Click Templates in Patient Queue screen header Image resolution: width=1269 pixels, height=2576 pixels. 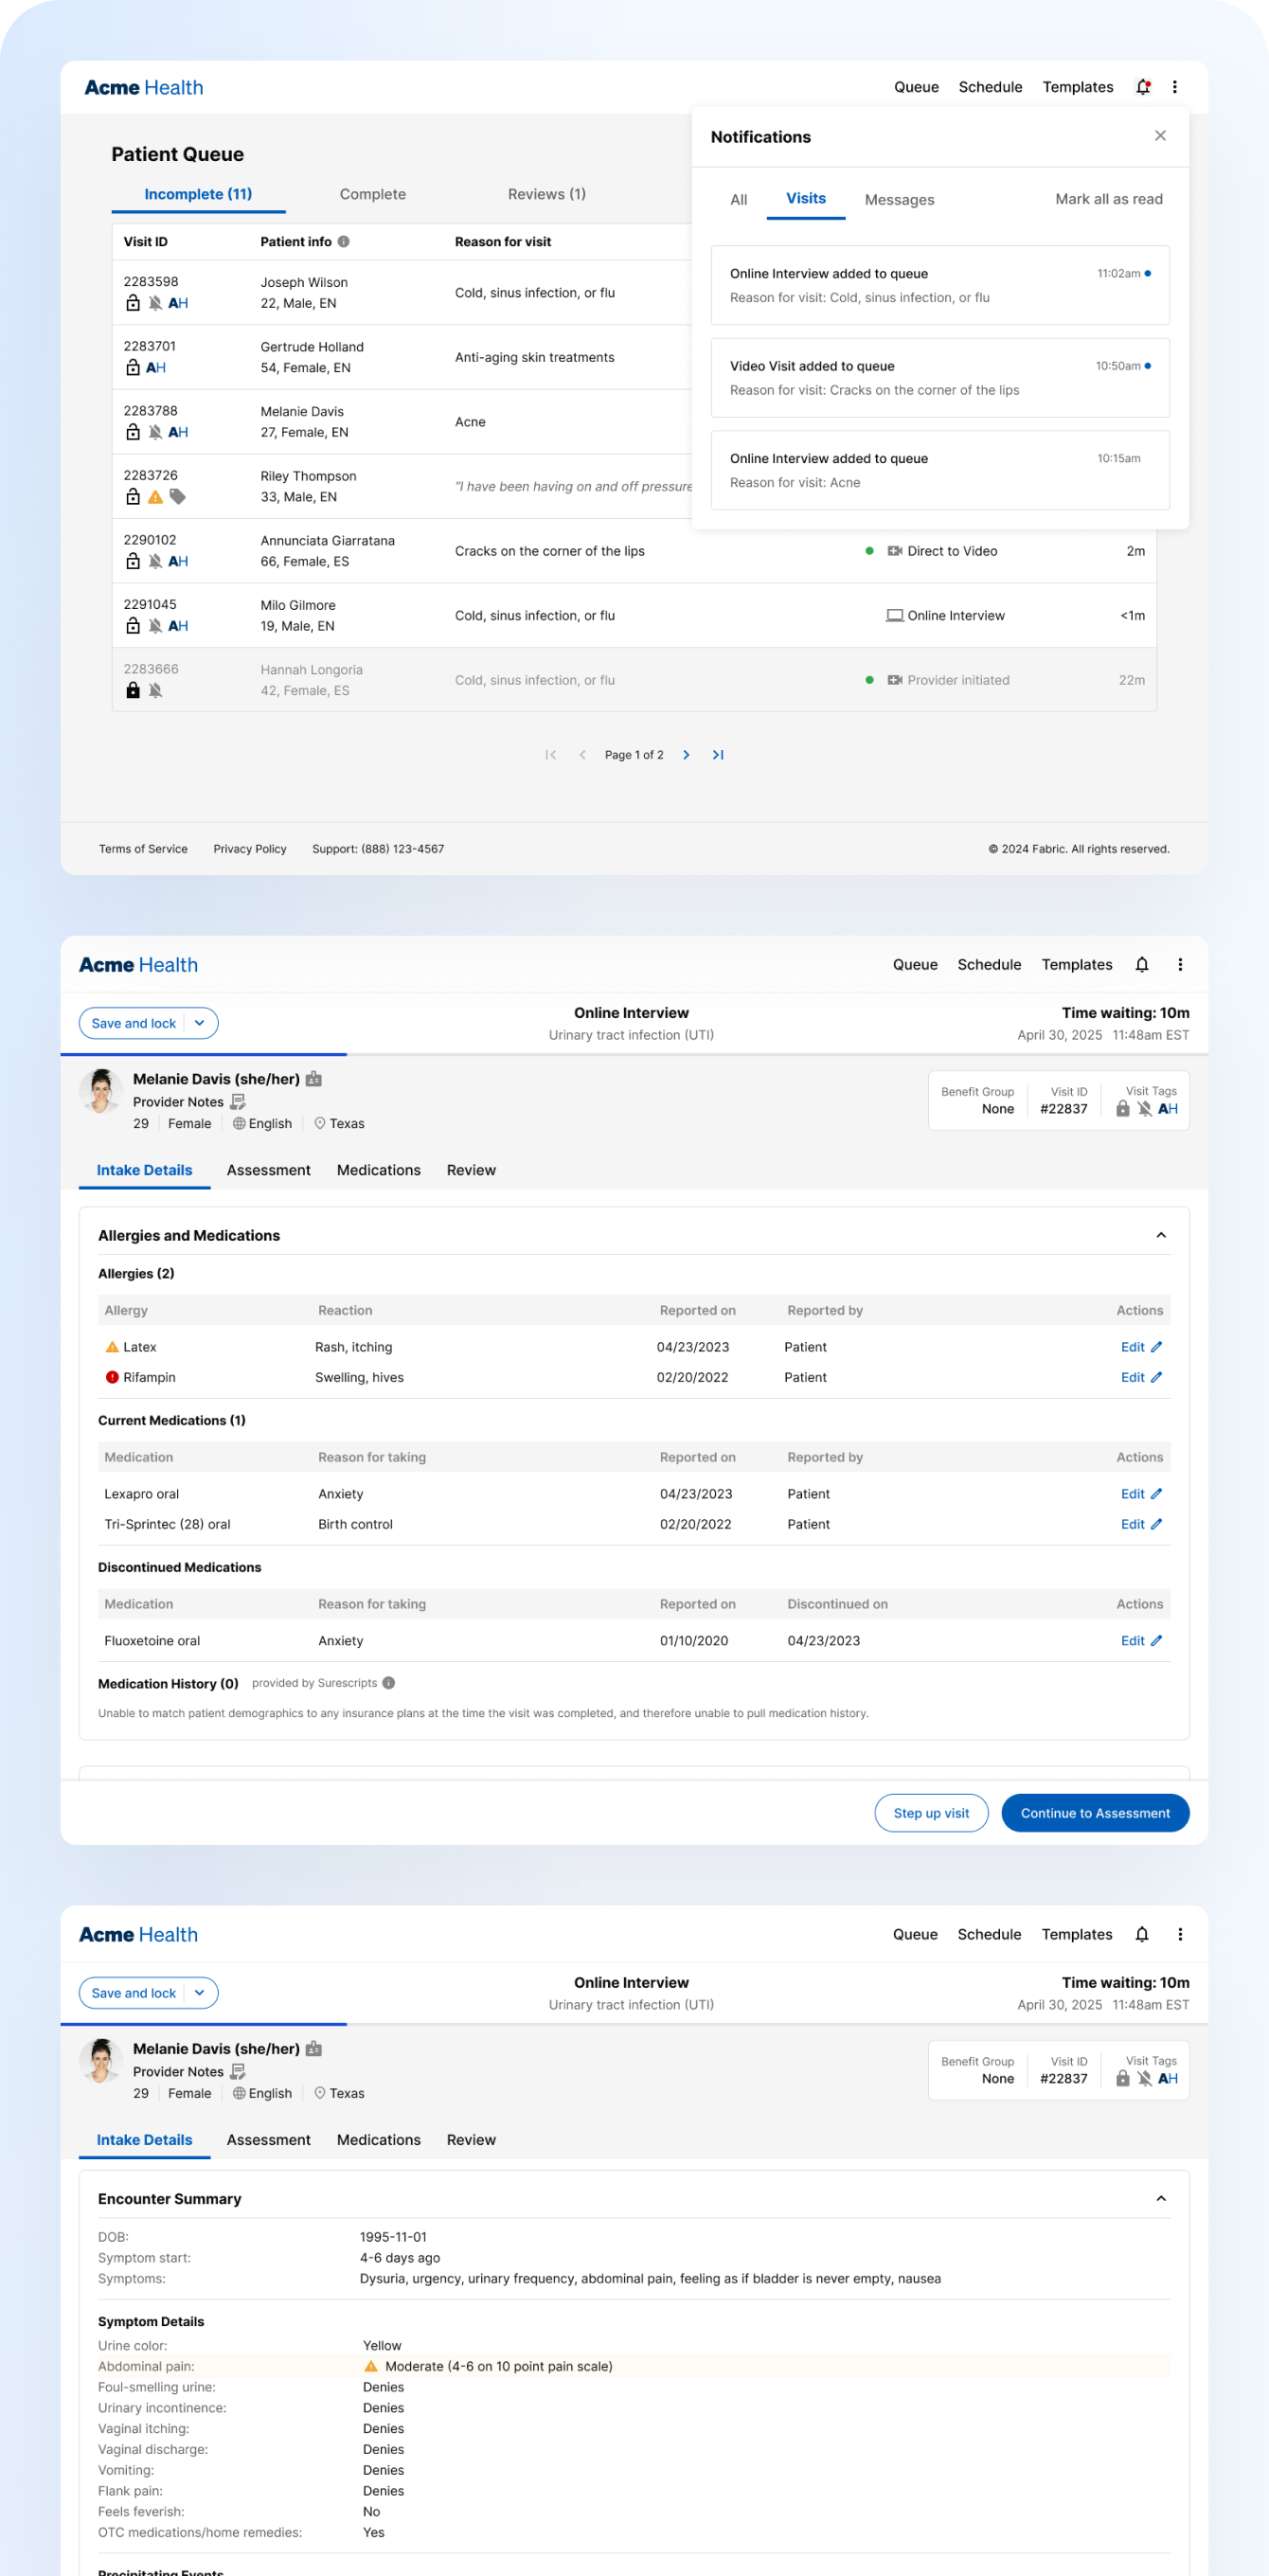[x=1078, y=87]
